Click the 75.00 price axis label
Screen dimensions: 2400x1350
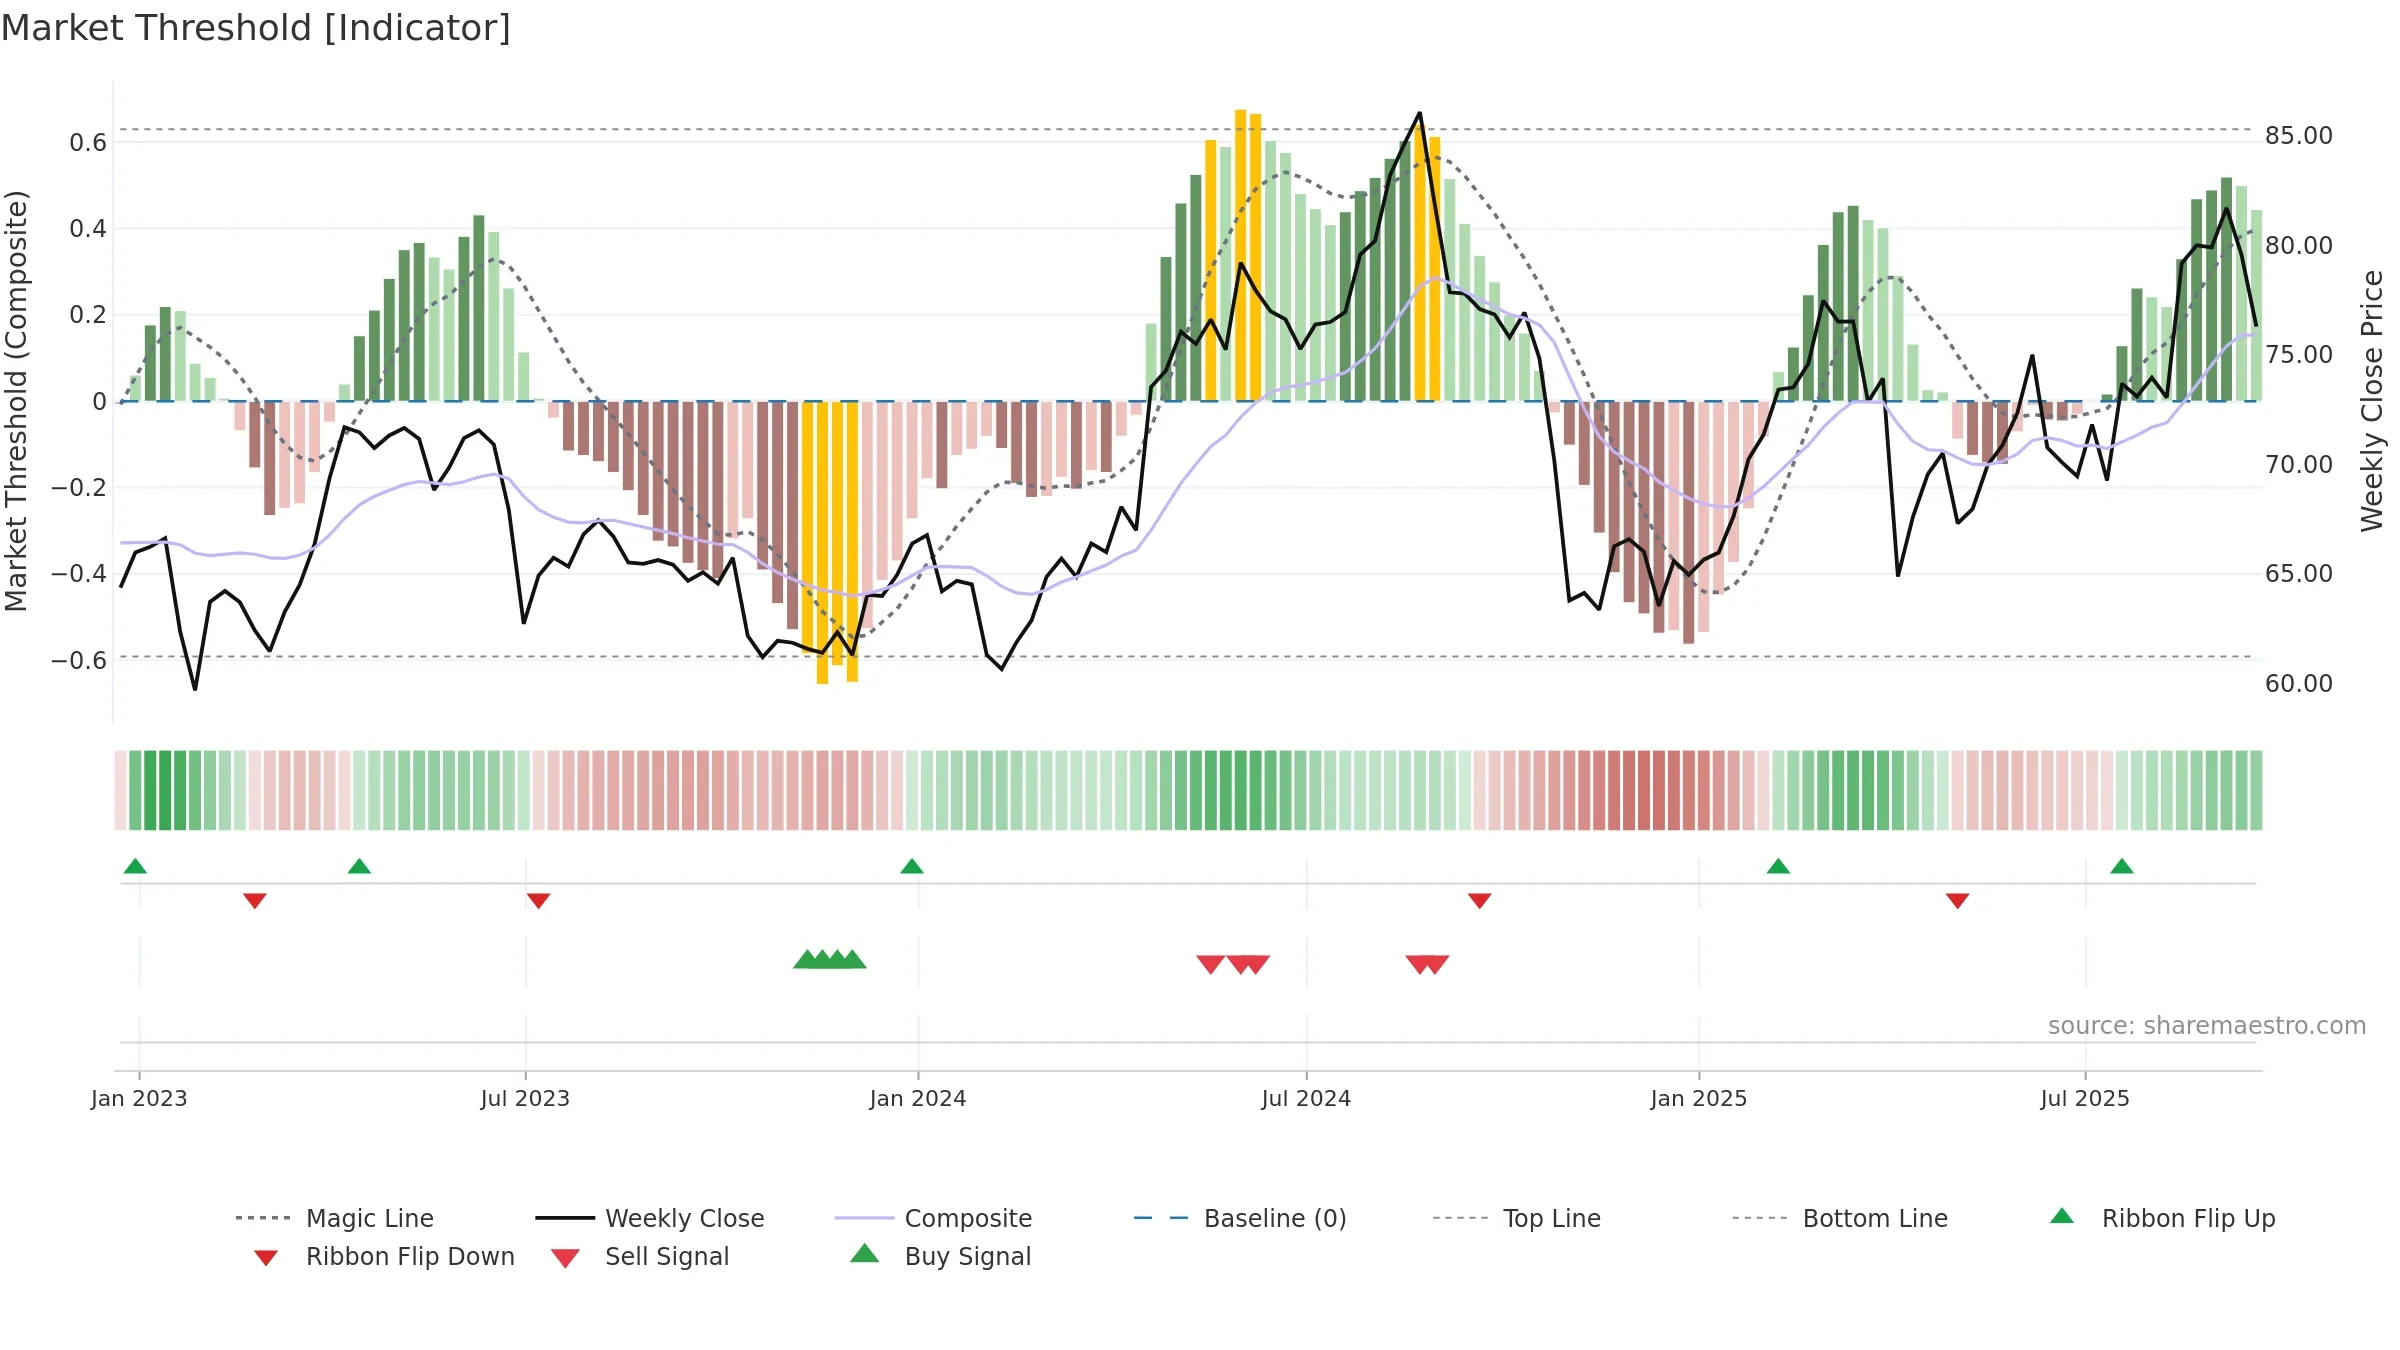(x=2299, y=355)
